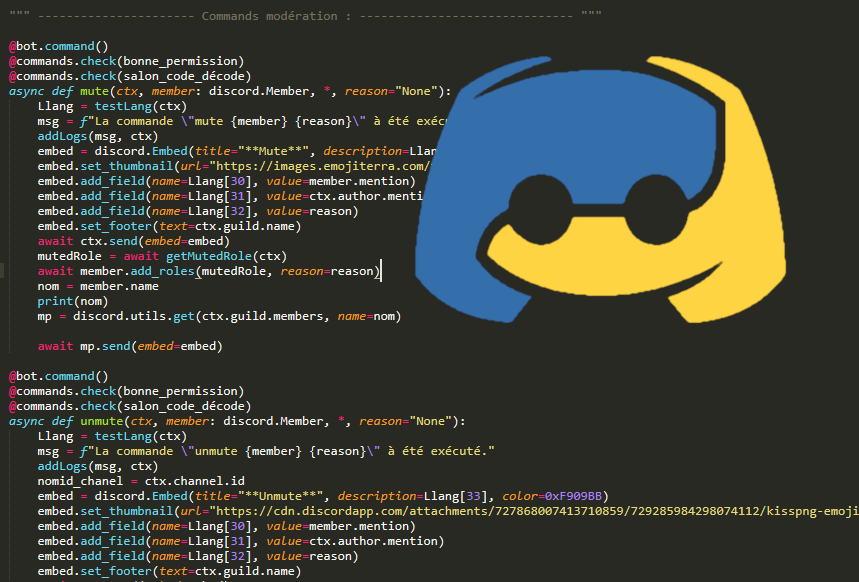859x582 pixels.
Task: Click "testLang(ctx)" inside the mute function
Action: point(141,106)
